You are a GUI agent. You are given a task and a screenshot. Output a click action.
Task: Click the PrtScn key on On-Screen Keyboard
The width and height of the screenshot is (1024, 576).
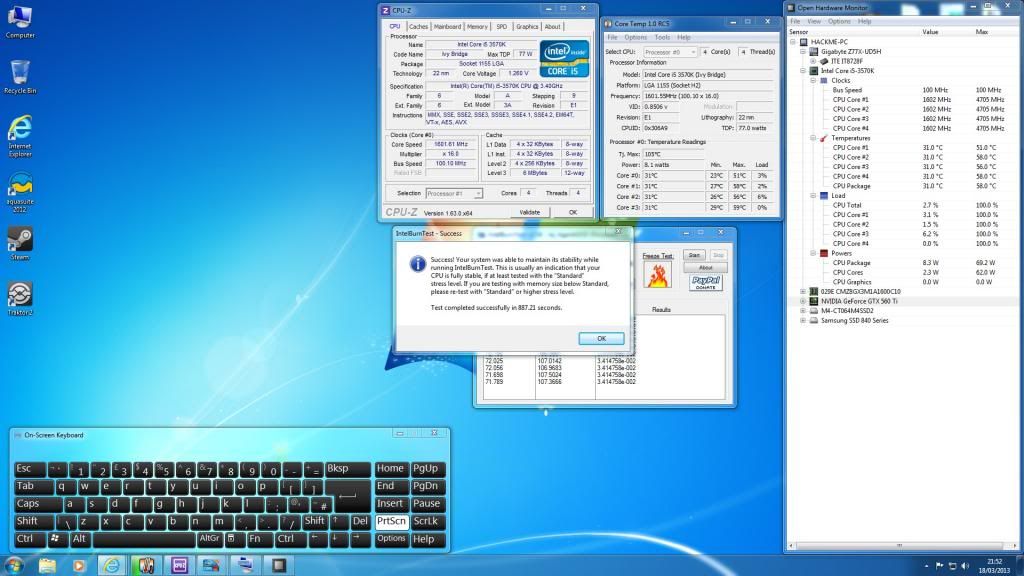click(x=391, y=521)
